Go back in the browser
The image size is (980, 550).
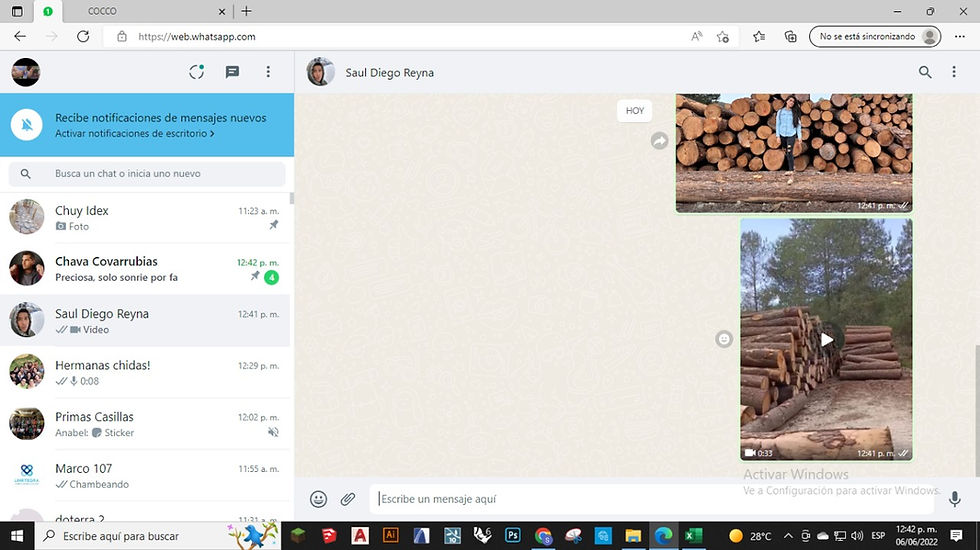[20, 36]
